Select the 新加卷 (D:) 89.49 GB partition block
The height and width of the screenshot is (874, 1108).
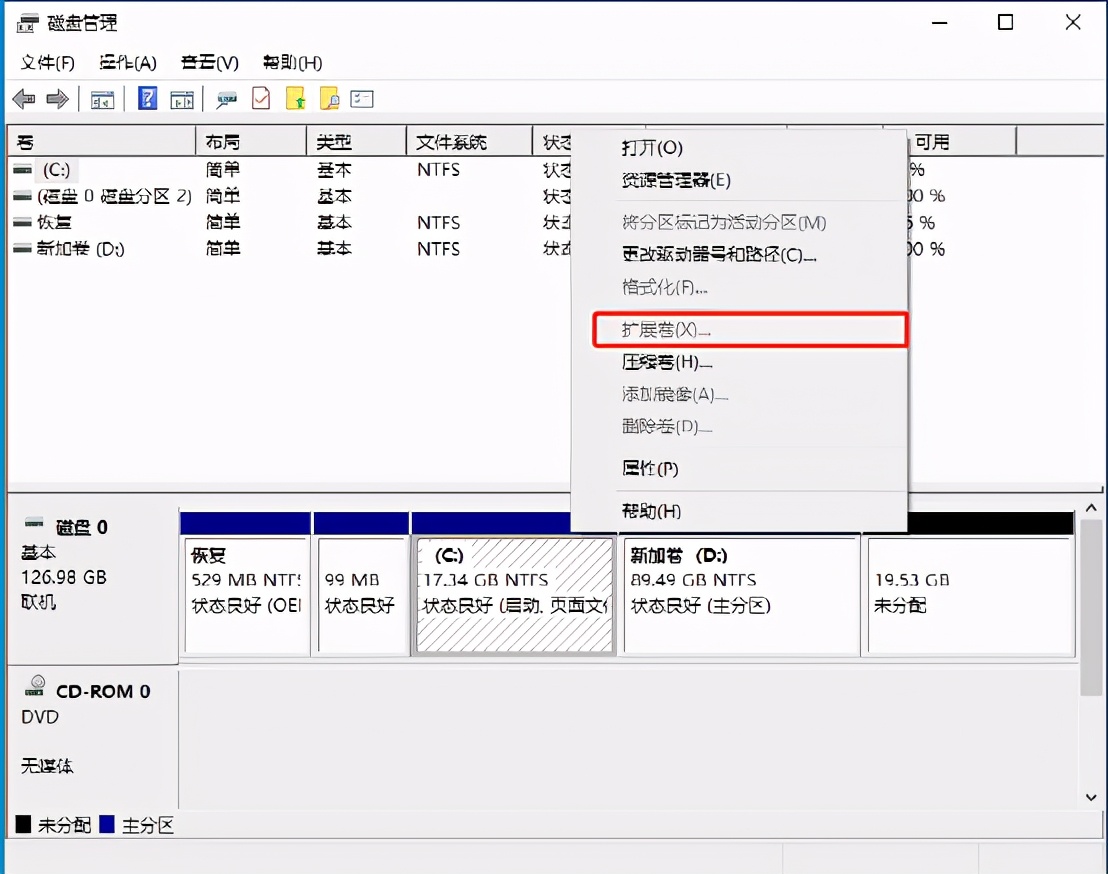pyautogui.click(x=741, y=595)
